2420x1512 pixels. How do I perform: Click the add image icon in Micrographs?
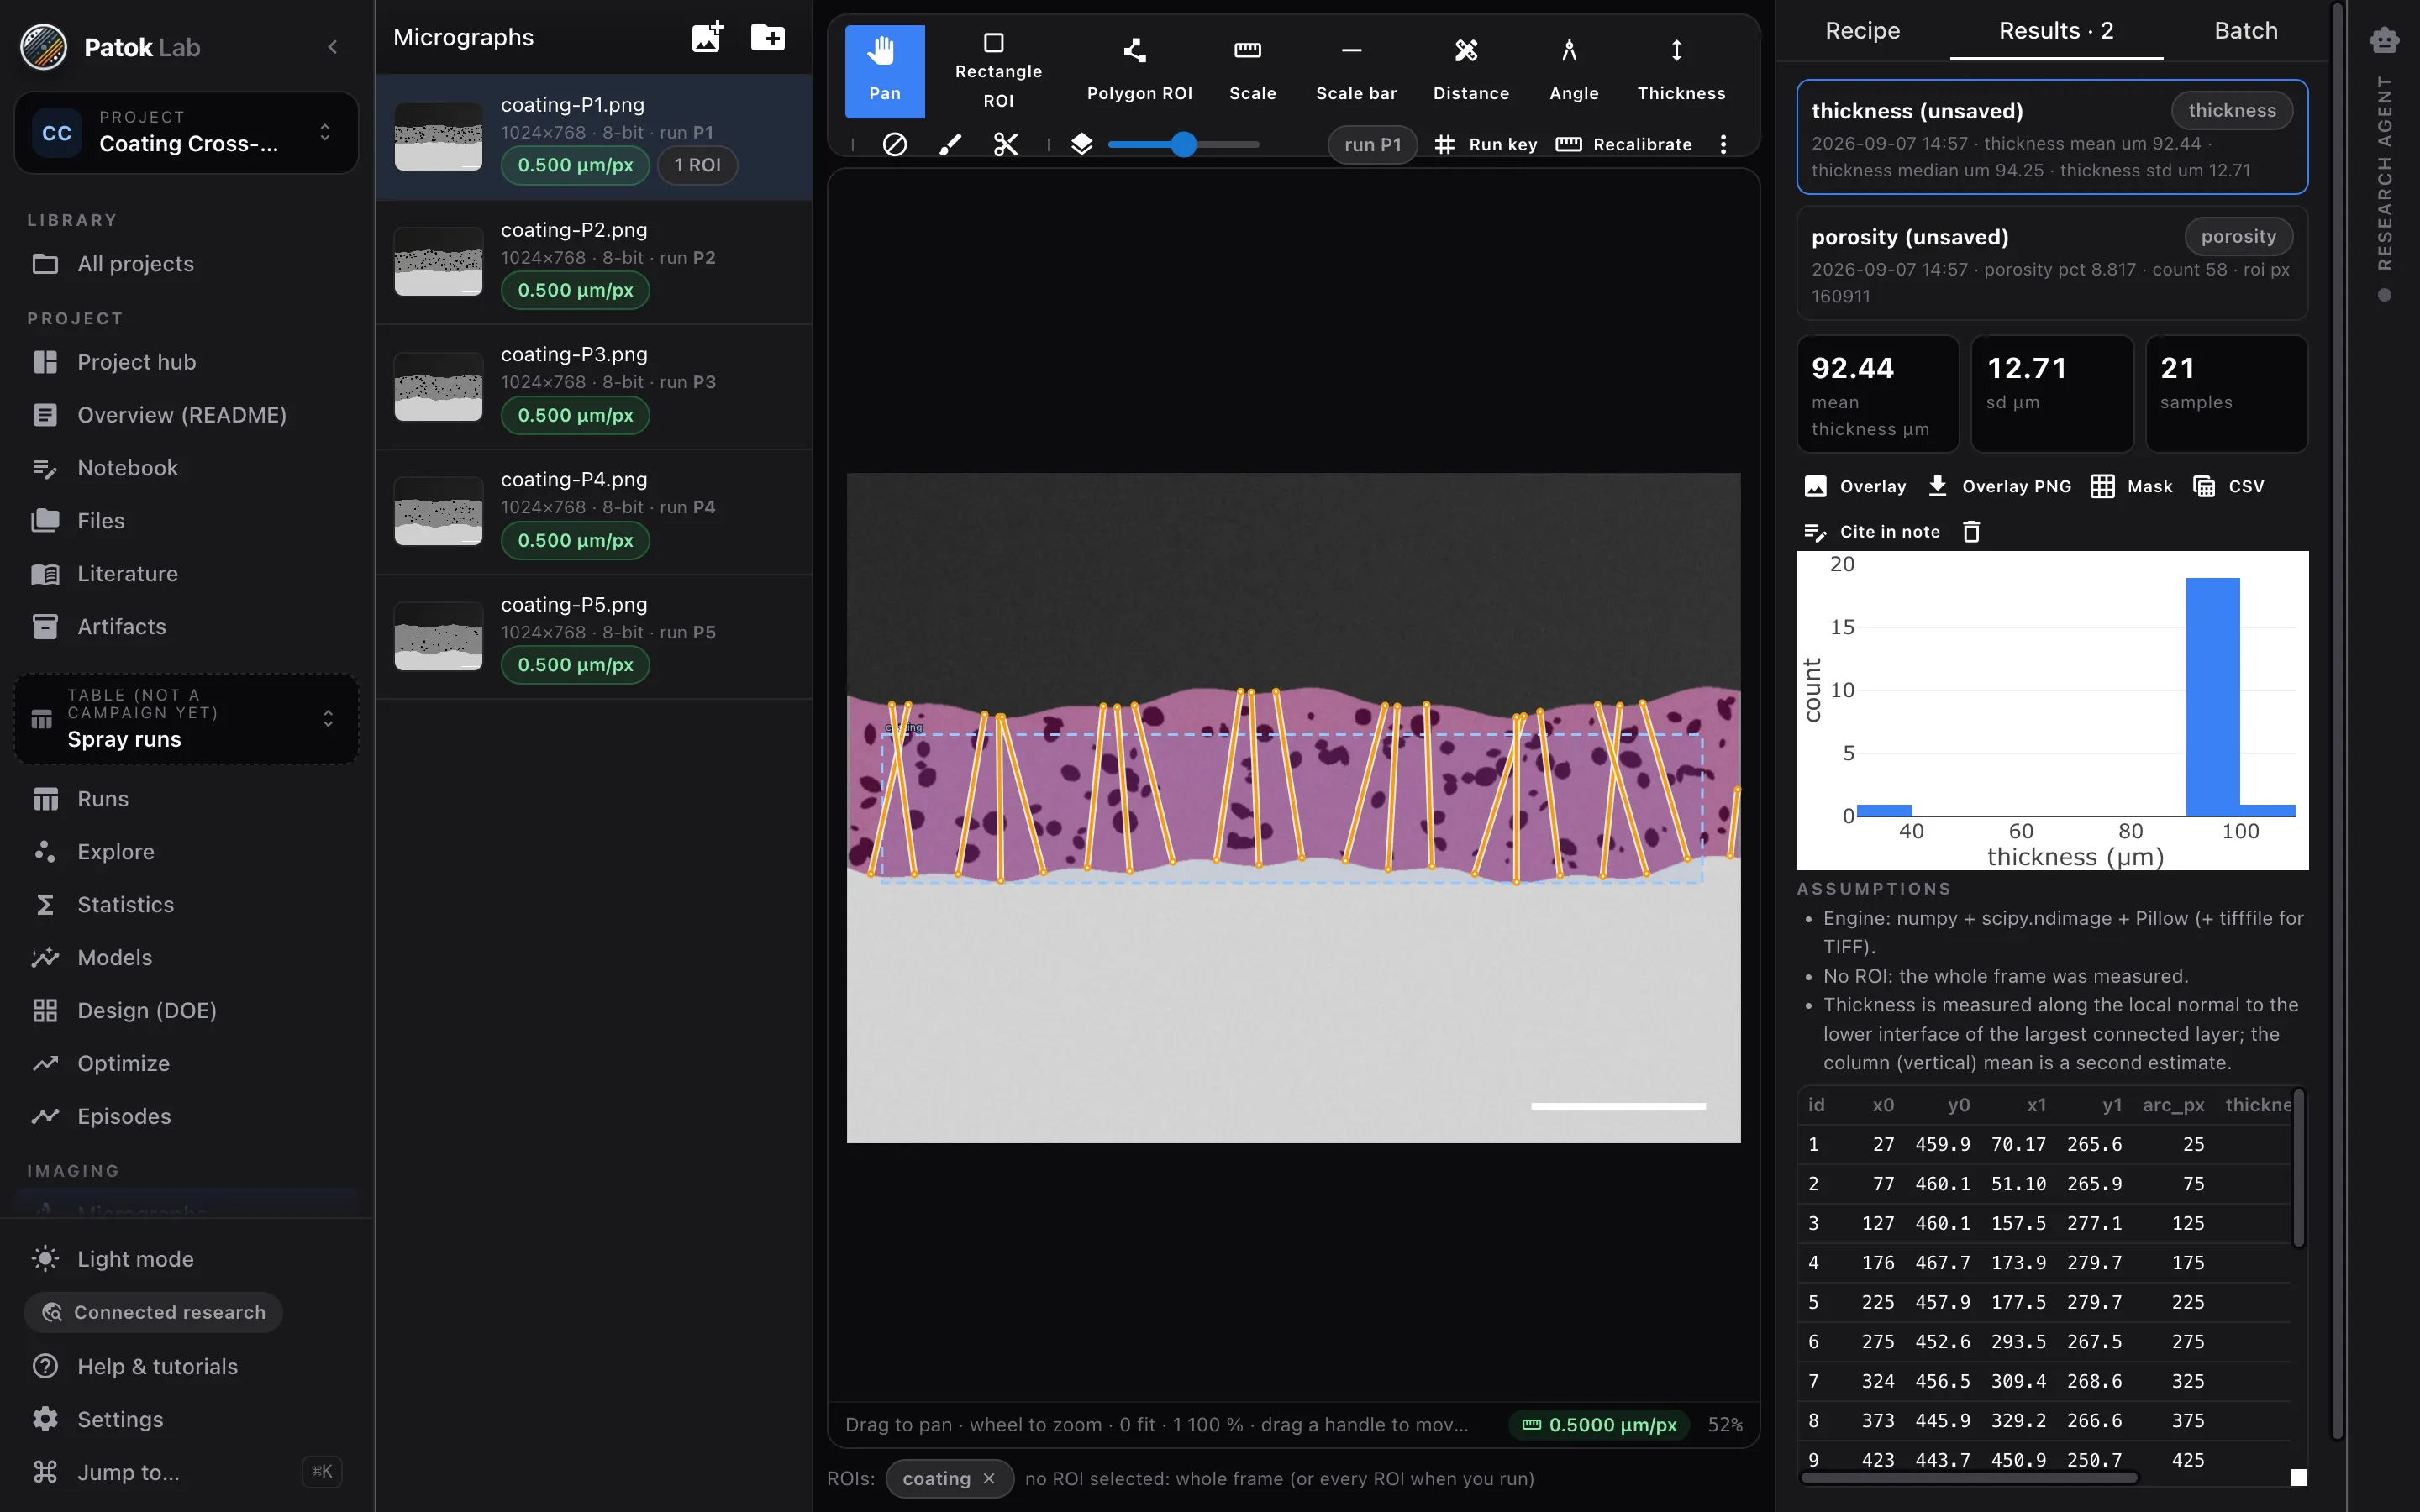point(708,37)
